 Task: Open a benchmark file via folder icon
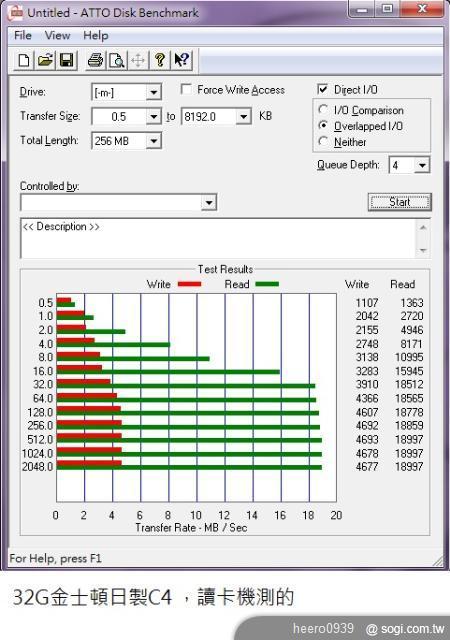[45, 60]
